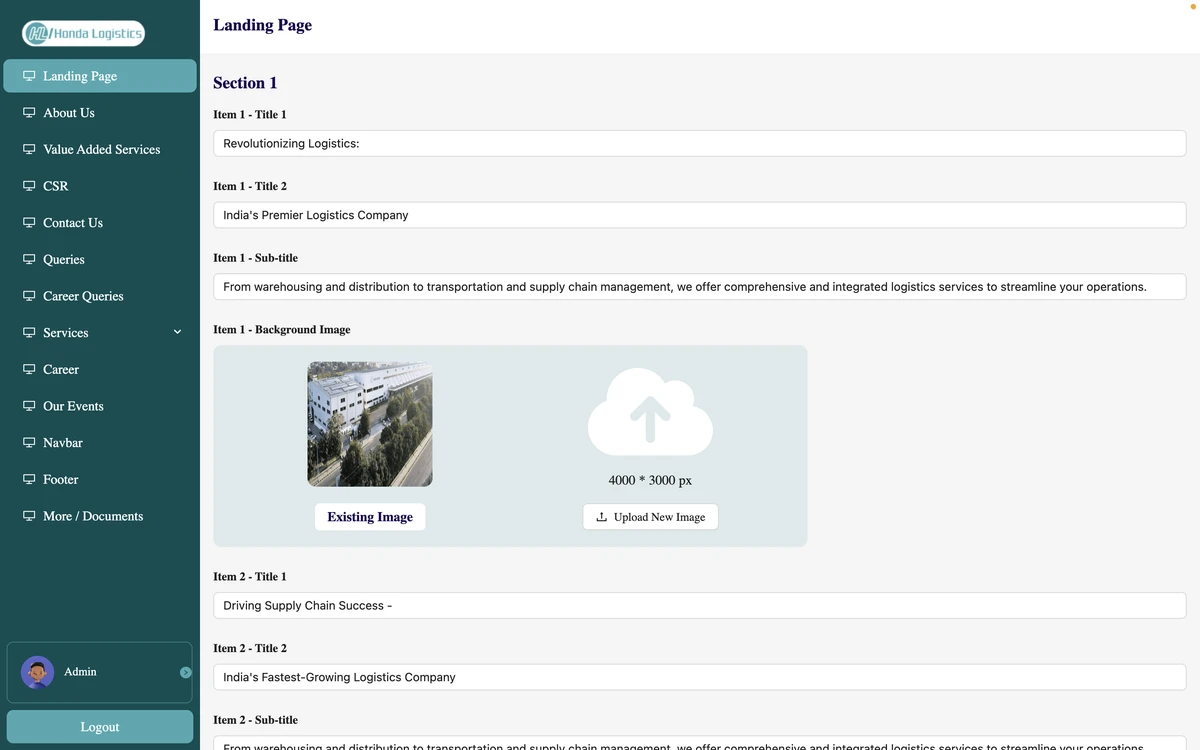Click the Navbar screen icon
The image size is (1200, 750).
[x=27, y=442]
